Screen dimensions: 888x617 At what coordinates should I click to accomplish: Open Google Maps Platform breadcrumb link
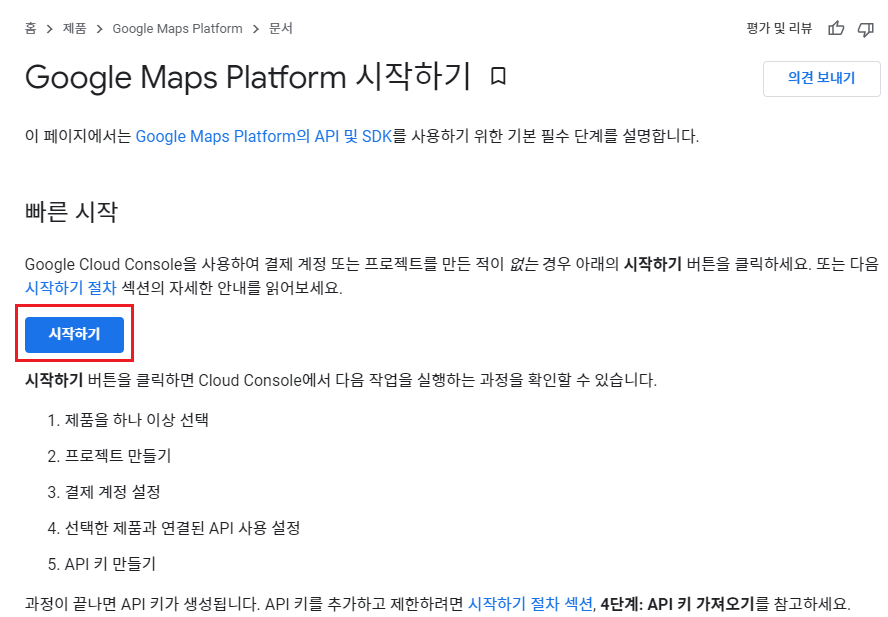[177, 28]
